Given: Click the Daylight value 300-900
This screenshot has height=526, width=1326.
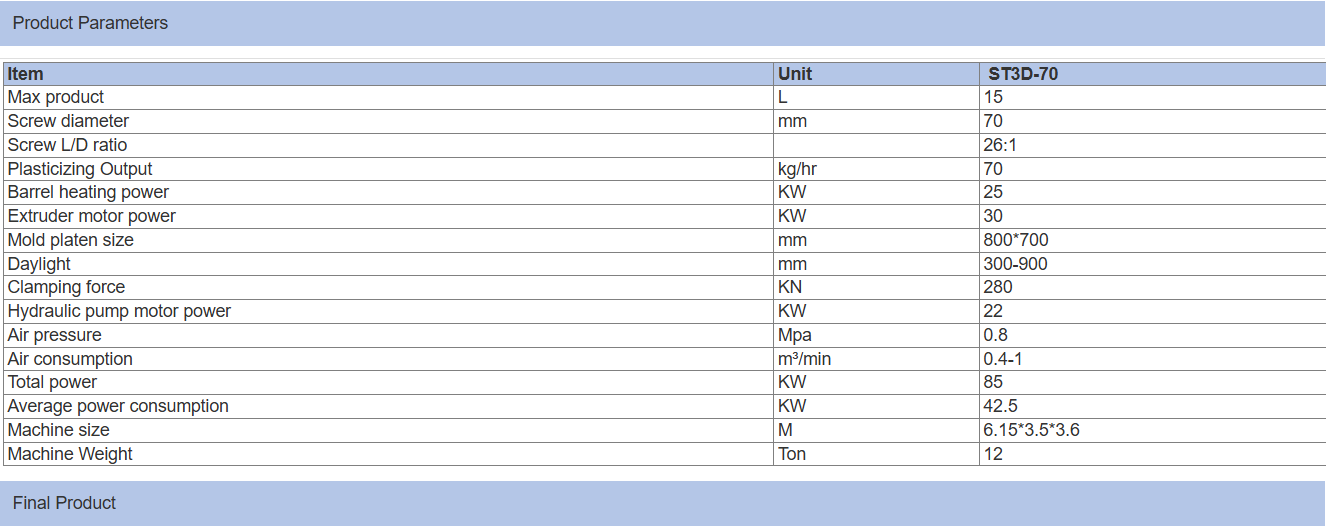Looking at the screenshot, I should [x=1016, y=264].
